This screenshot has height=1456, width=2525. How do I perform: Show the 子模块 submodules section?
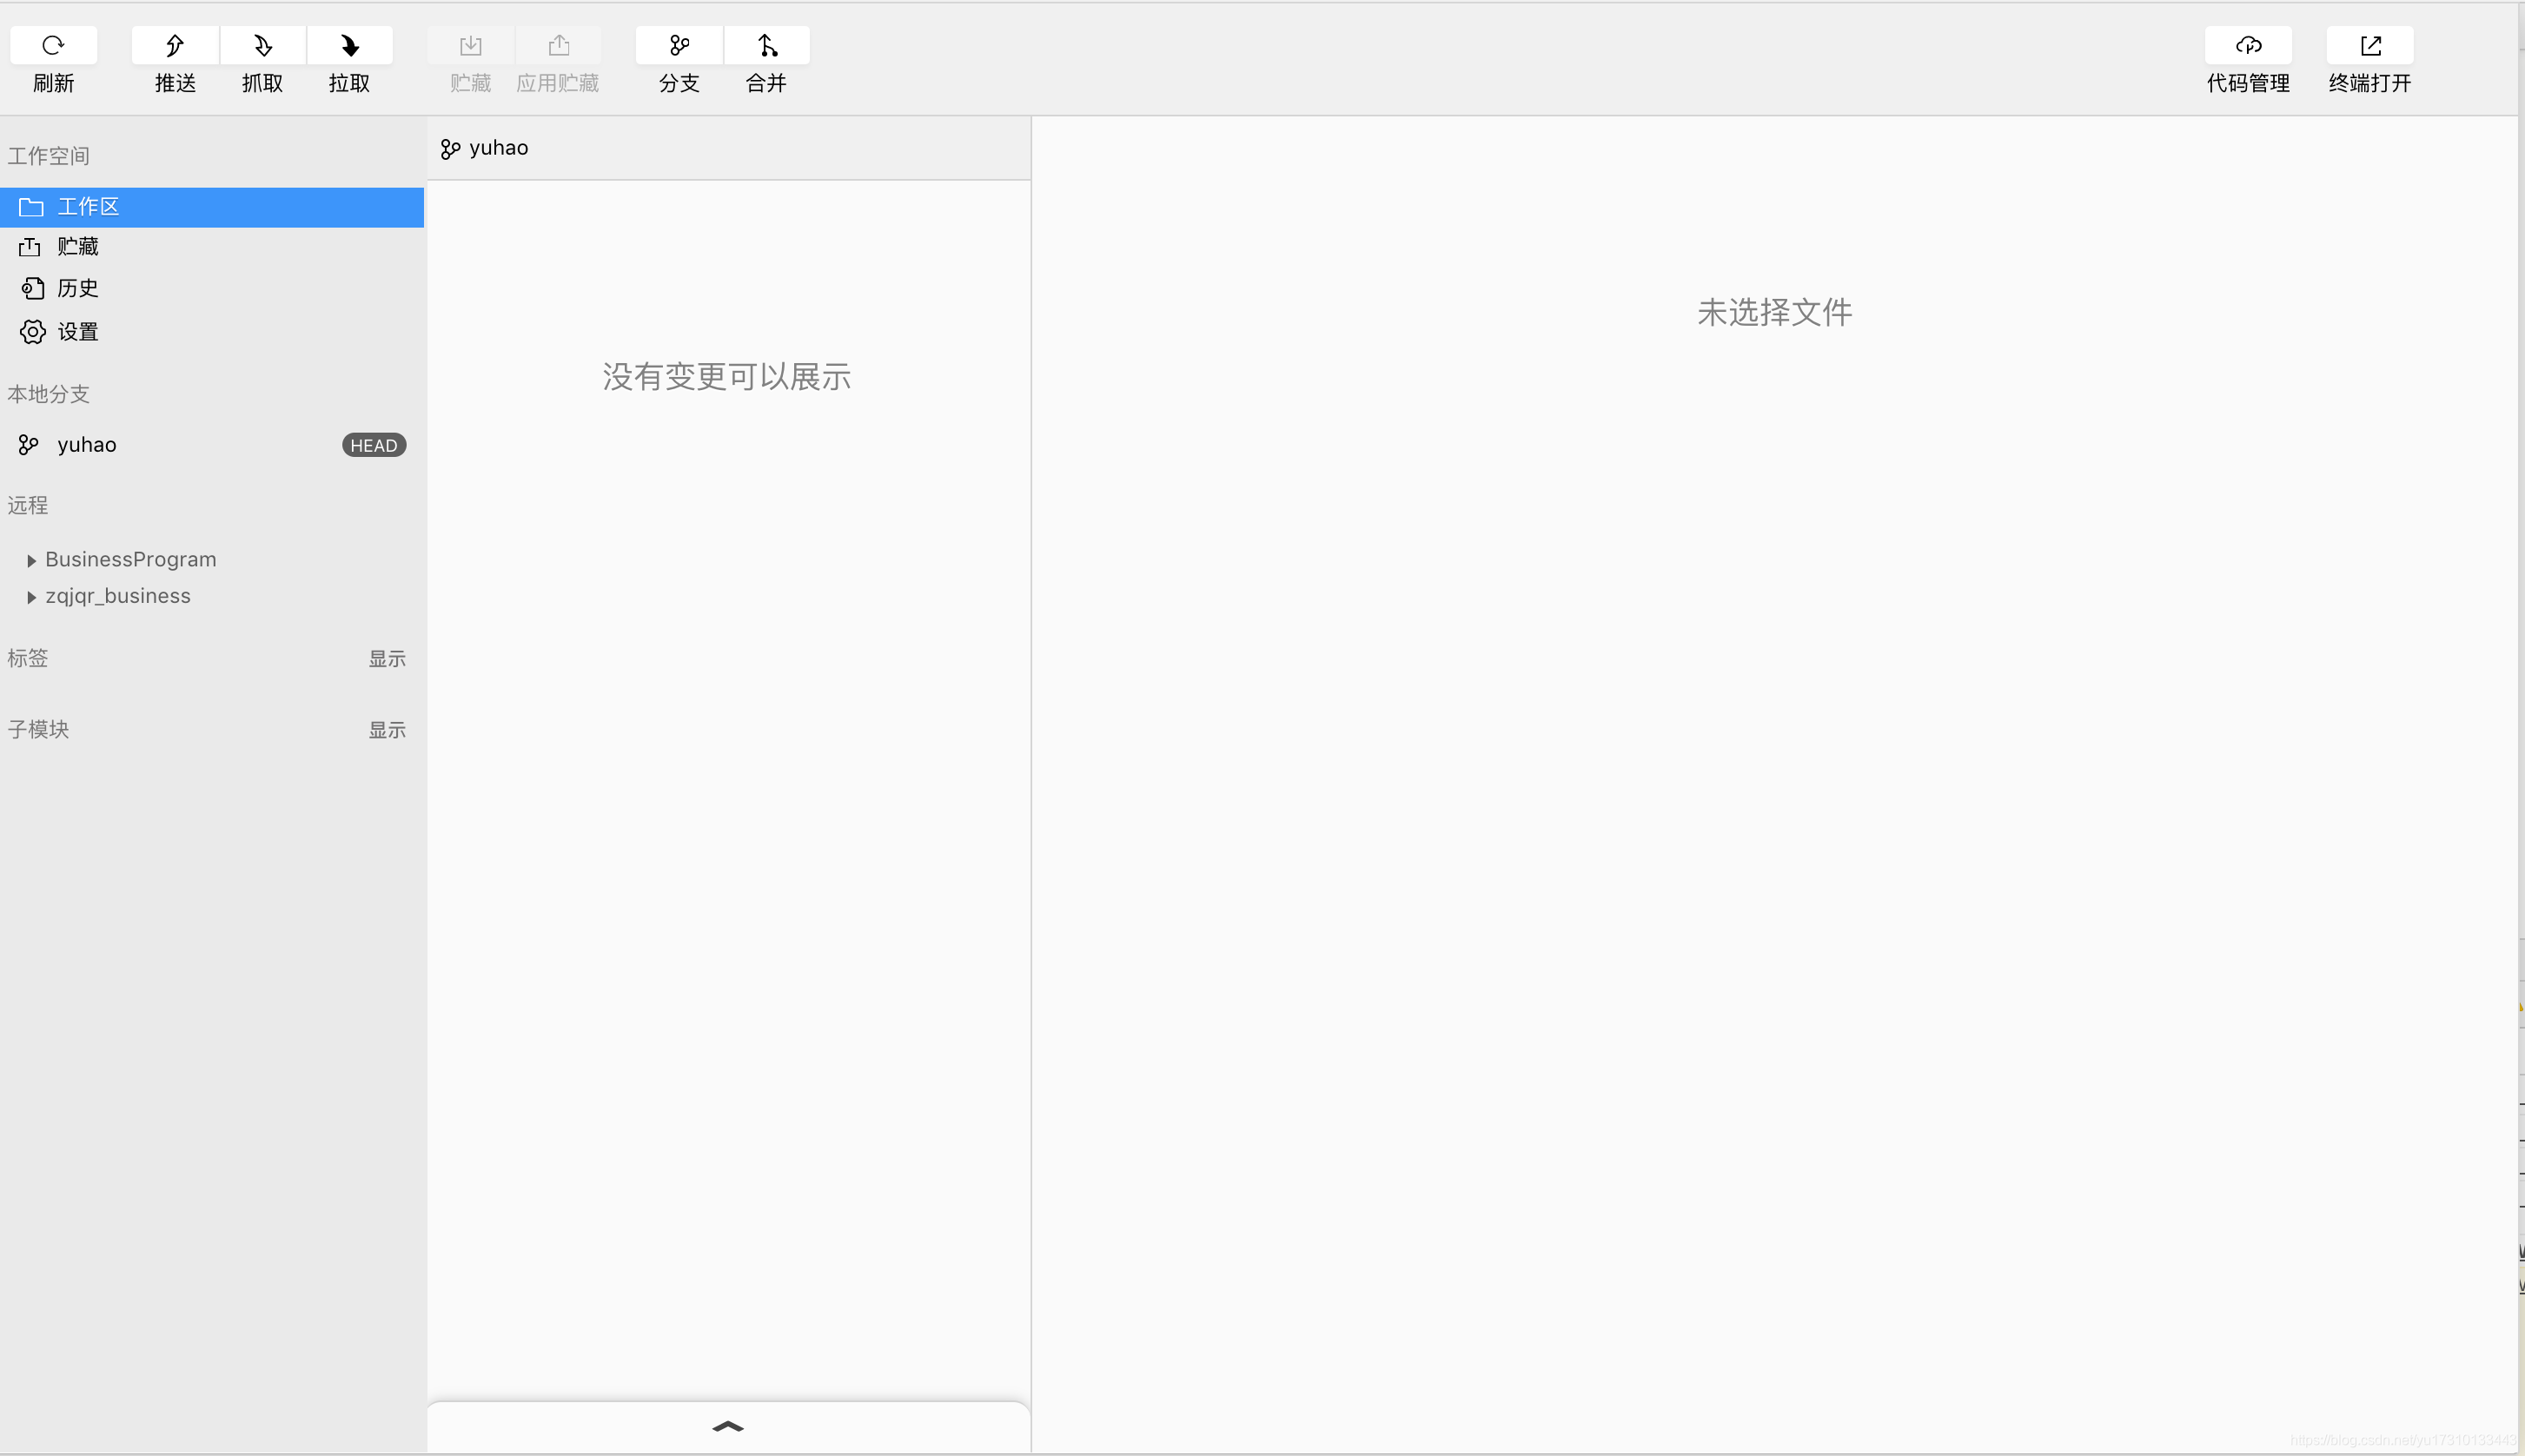[387, 730]
